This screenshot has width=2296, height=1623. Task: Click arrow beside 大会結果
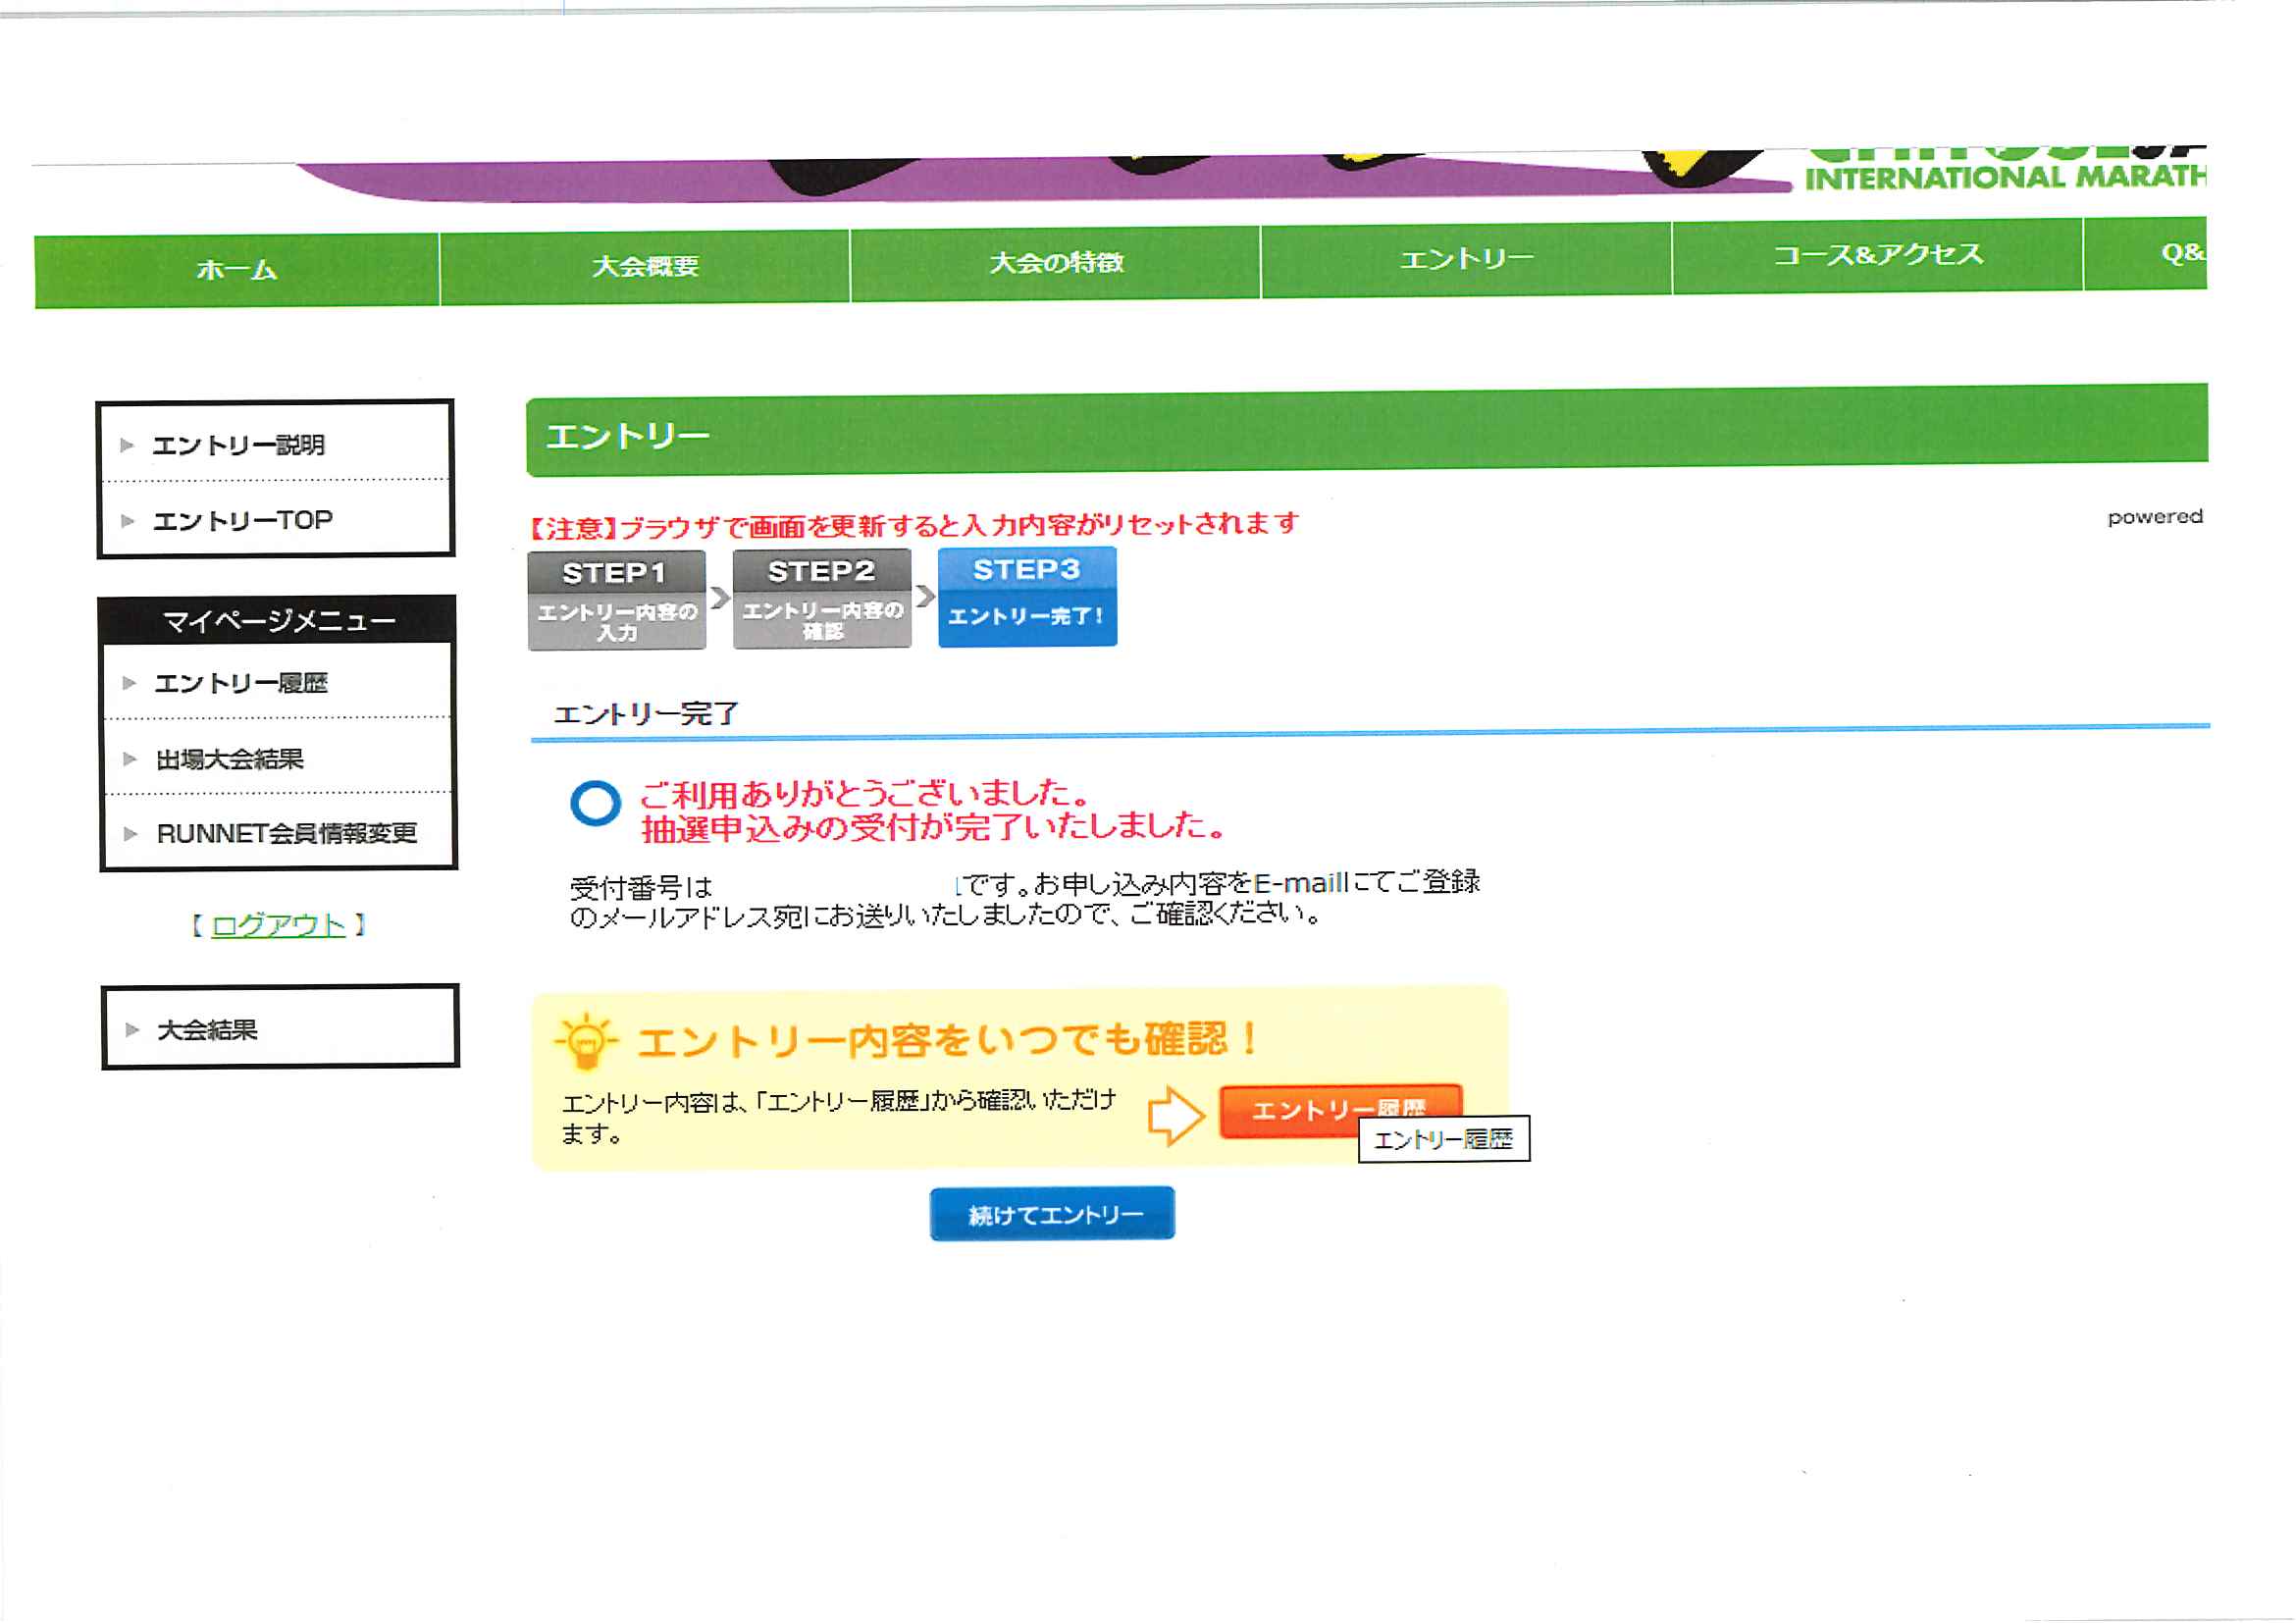131,1029
